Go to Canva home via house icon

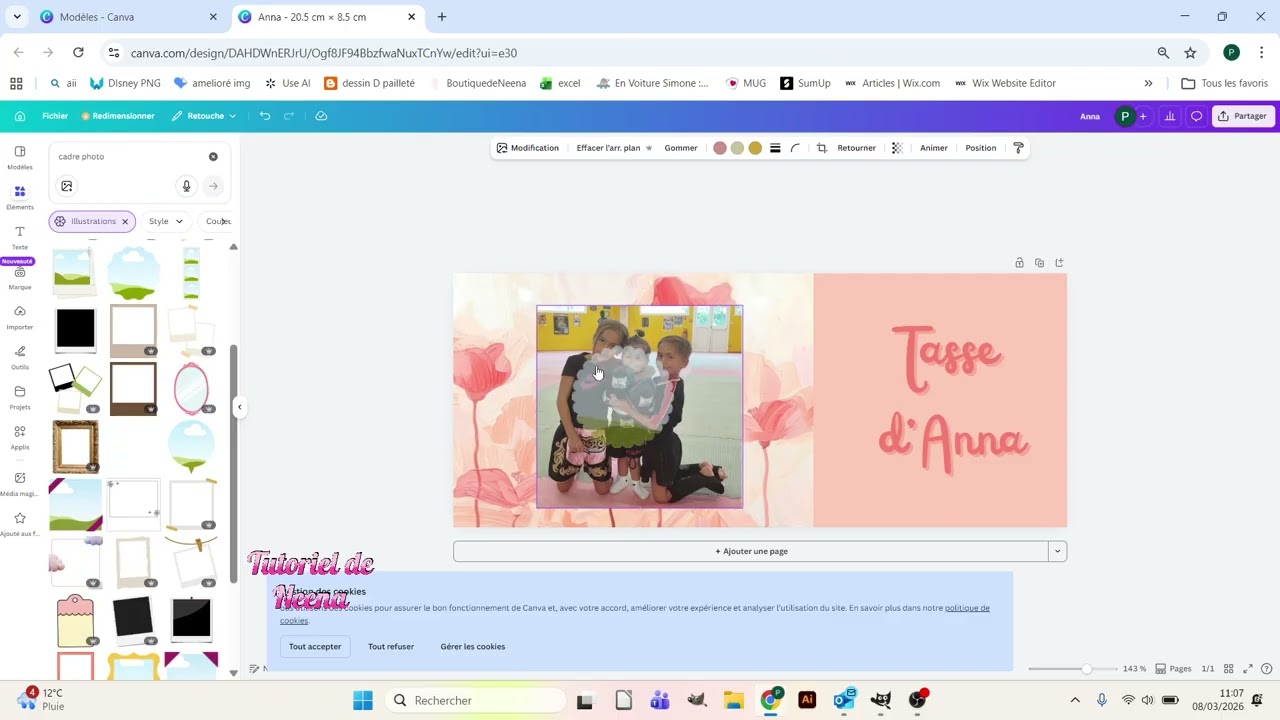coord(20,116)
